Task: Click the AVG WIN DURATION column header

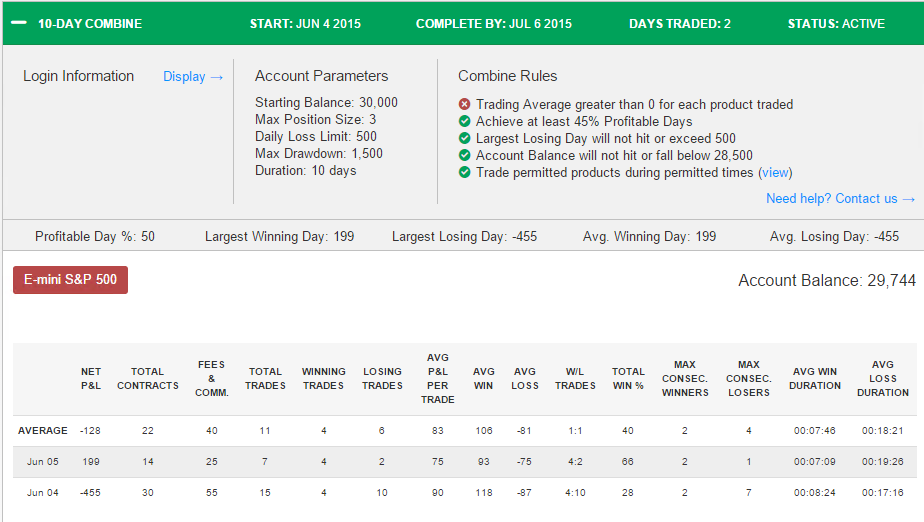Action: (815, 378)
